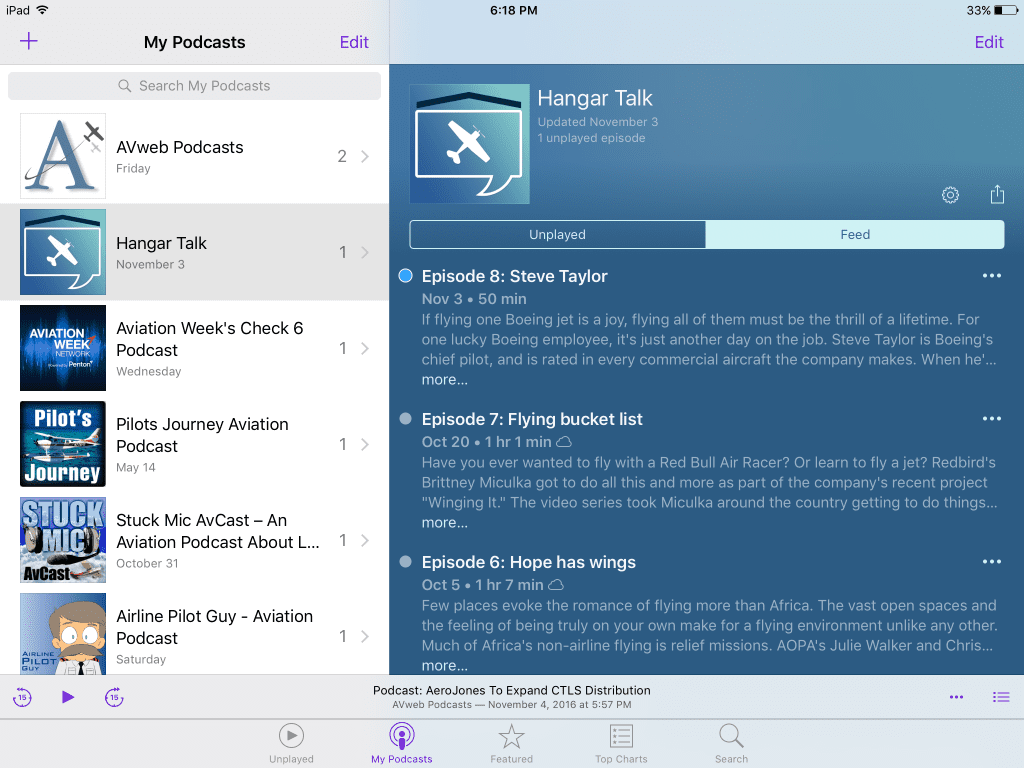
Task: Open Hangar Talk settings gear
Action: click(x=950, y=195)
